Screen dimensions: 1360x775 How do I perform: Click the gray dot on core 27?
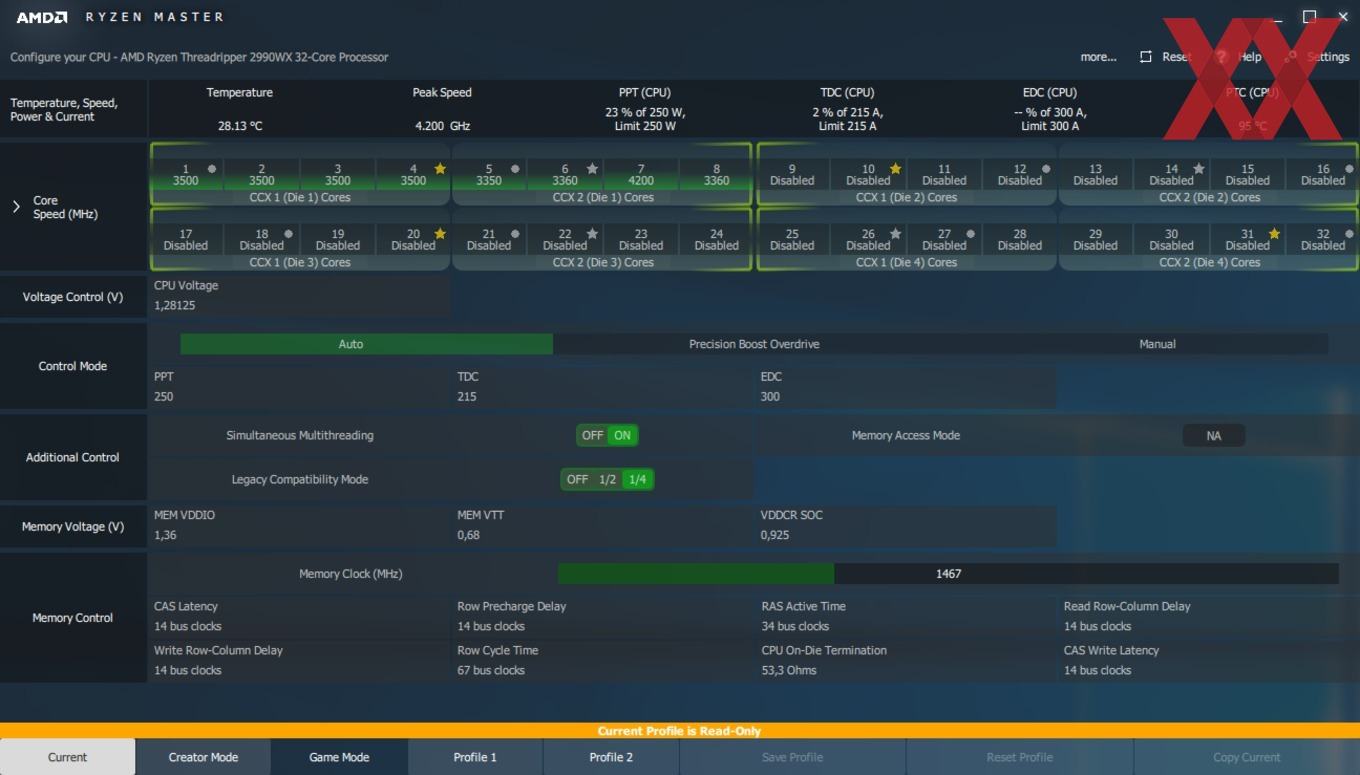pos(970,234)
